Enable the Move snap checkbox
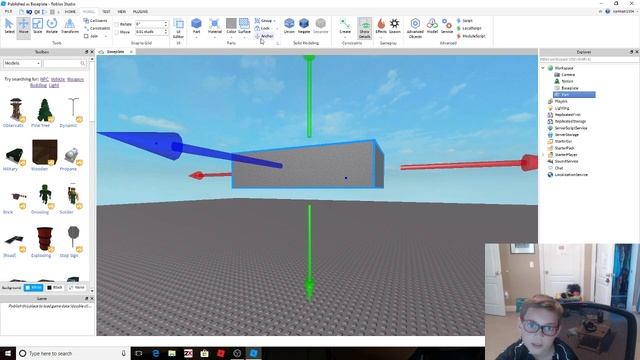Image resolution: width=640 pixels, height=360 pixels. click(116, 32)
